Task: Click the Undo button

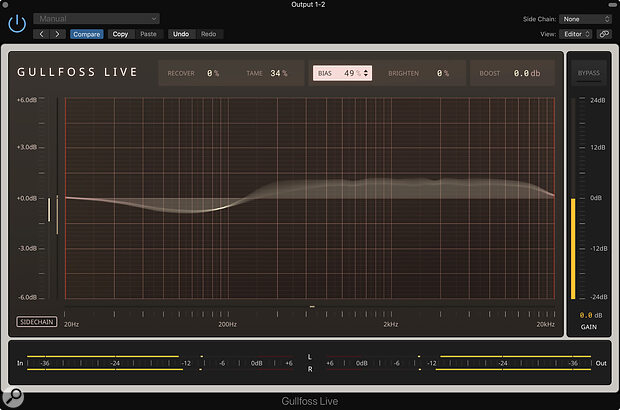Action: click(181, 34)
